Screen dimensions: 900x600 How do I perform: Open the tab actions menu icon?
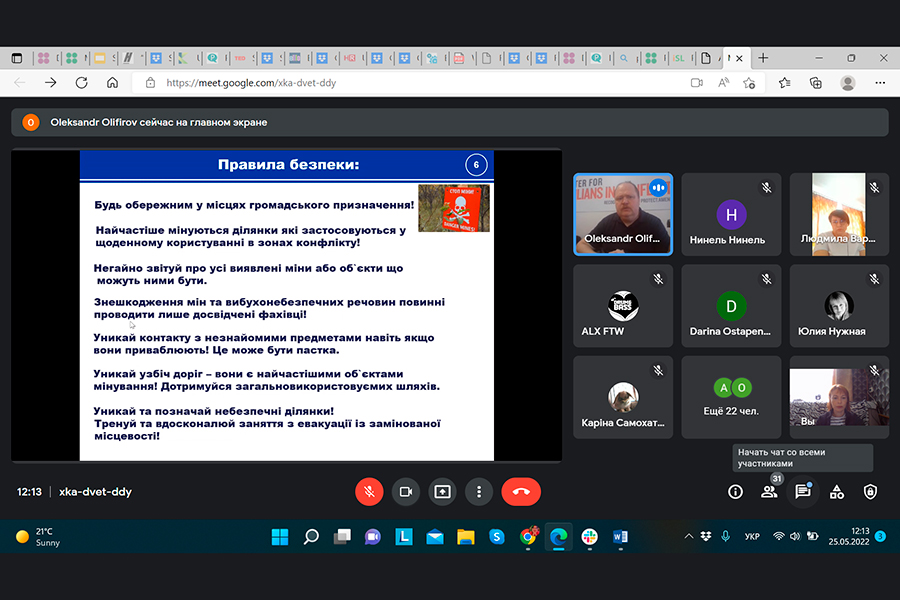tap(17, 58)
